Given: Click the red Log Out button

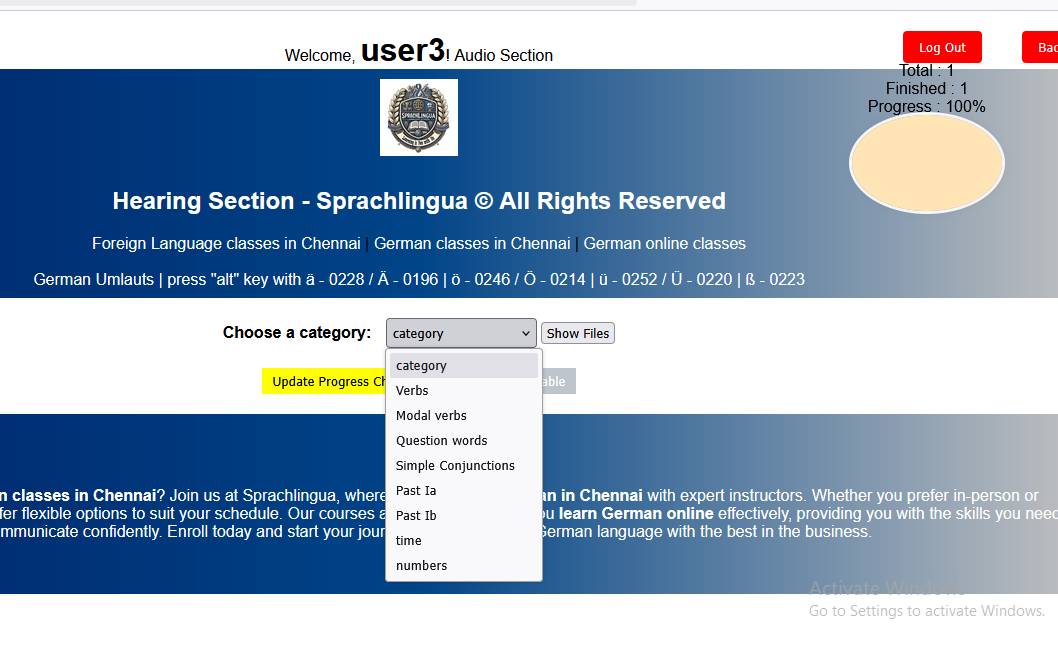Looking at the screenshot, I should pos(942,47).
